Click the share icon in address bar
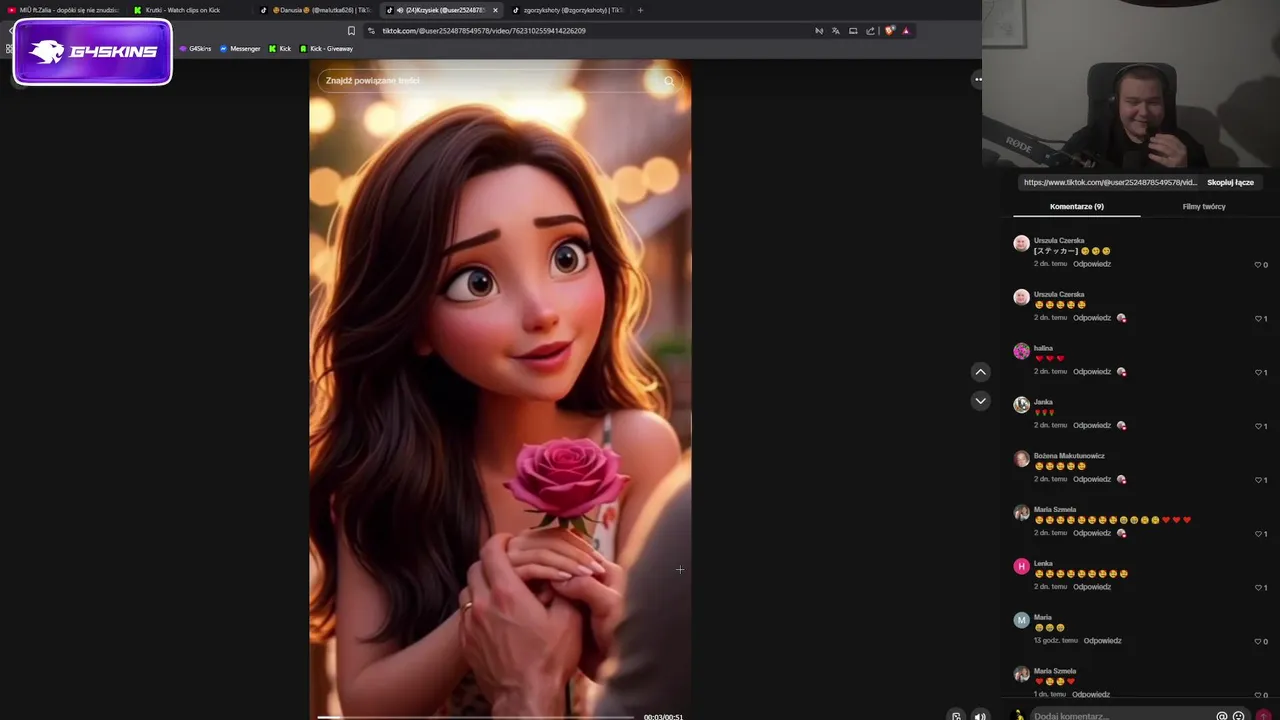 [x=870, y=31]
